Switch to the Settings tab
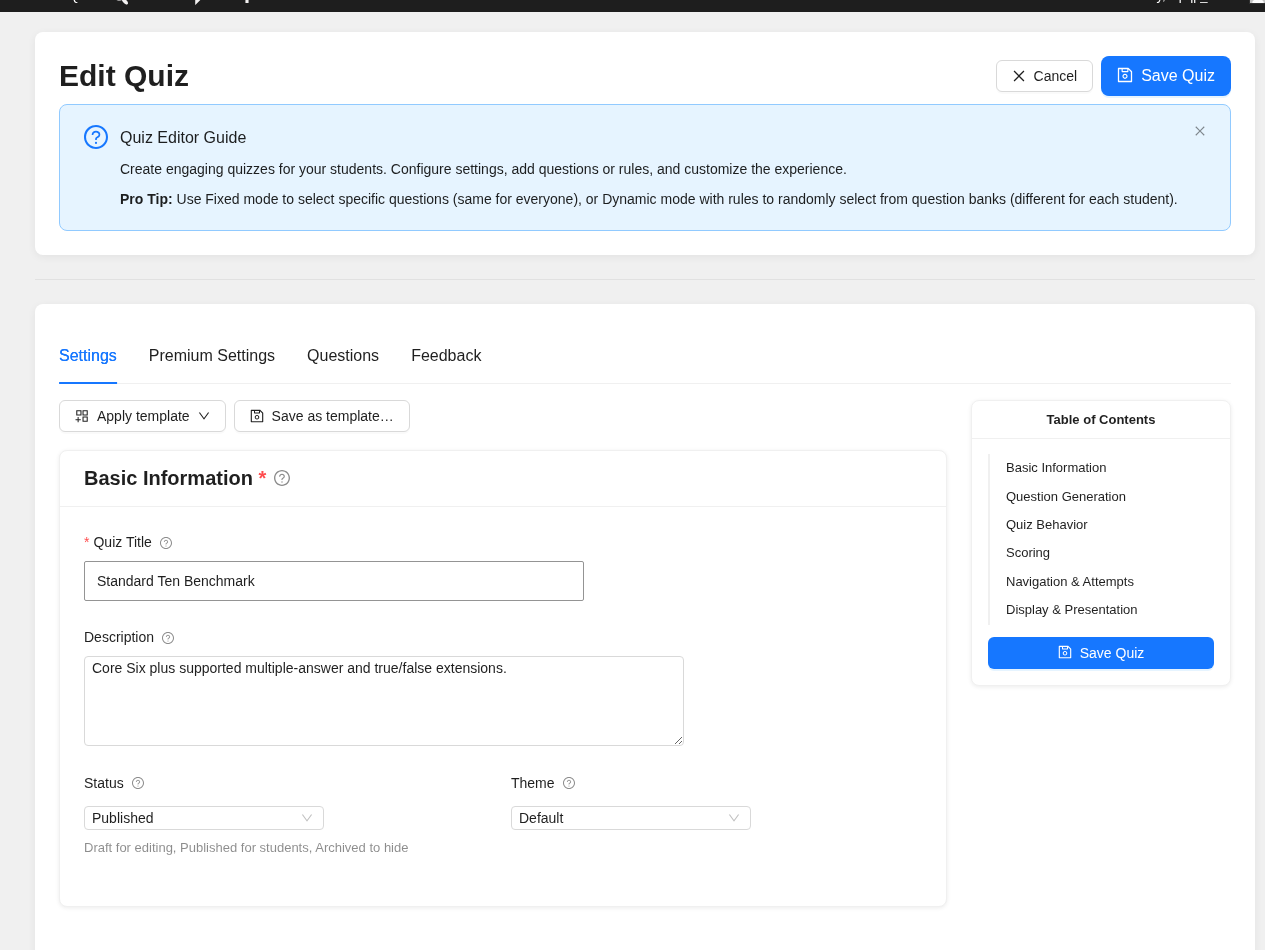Image resolution: width=1265 pixels, height=950 pixels. point(88,356)
